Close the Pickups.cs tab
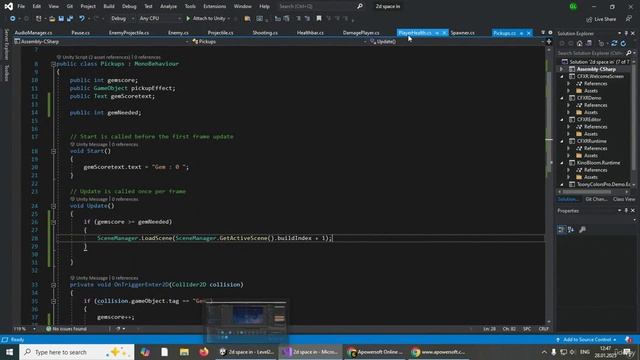The width and height of the screenshot is (640, 360). click(x=529, y=33)
